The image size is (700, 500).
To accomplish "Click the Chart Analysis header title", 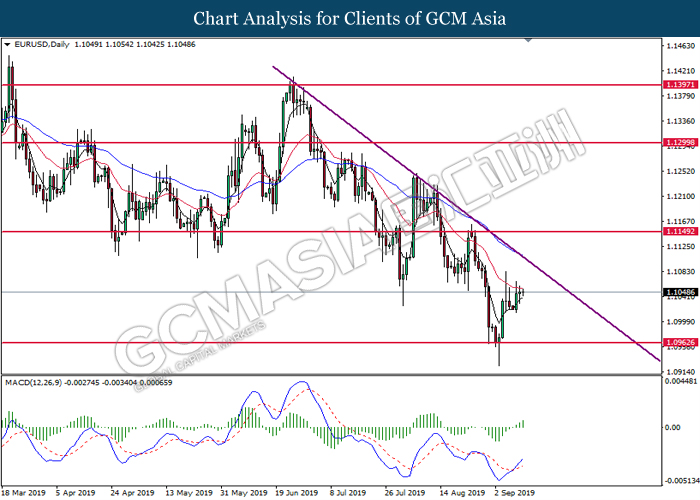I will point(350,19).
